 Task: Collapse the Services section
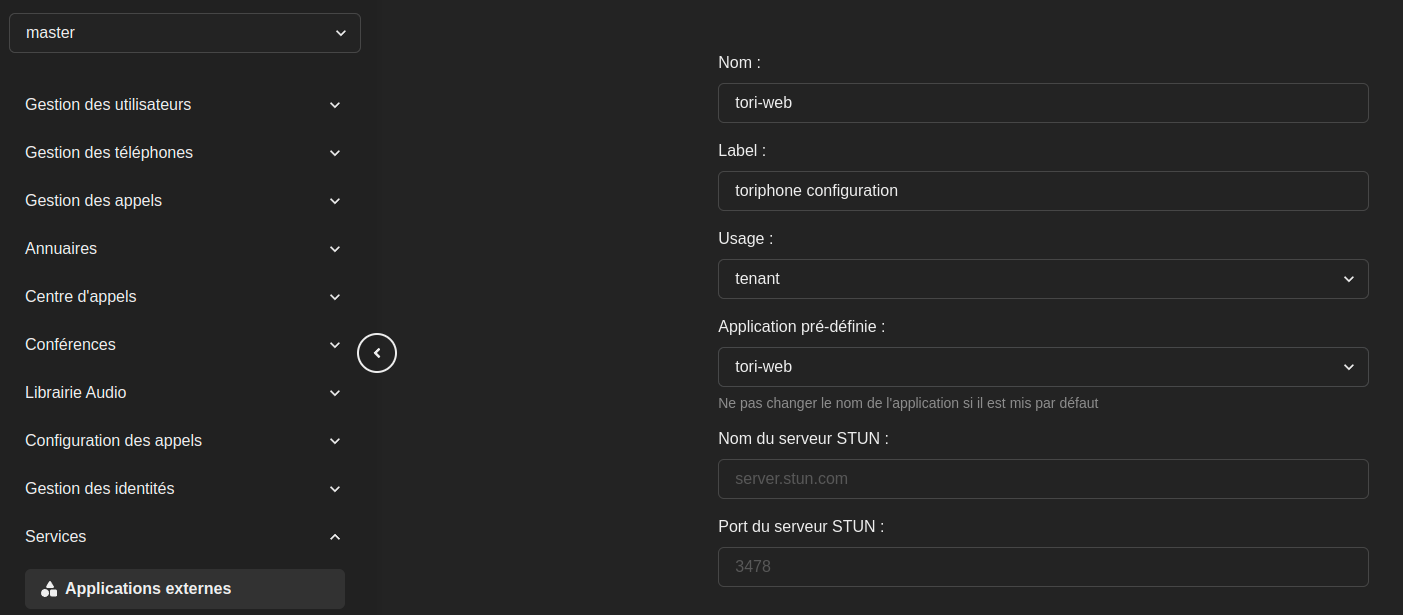(184, 537)
